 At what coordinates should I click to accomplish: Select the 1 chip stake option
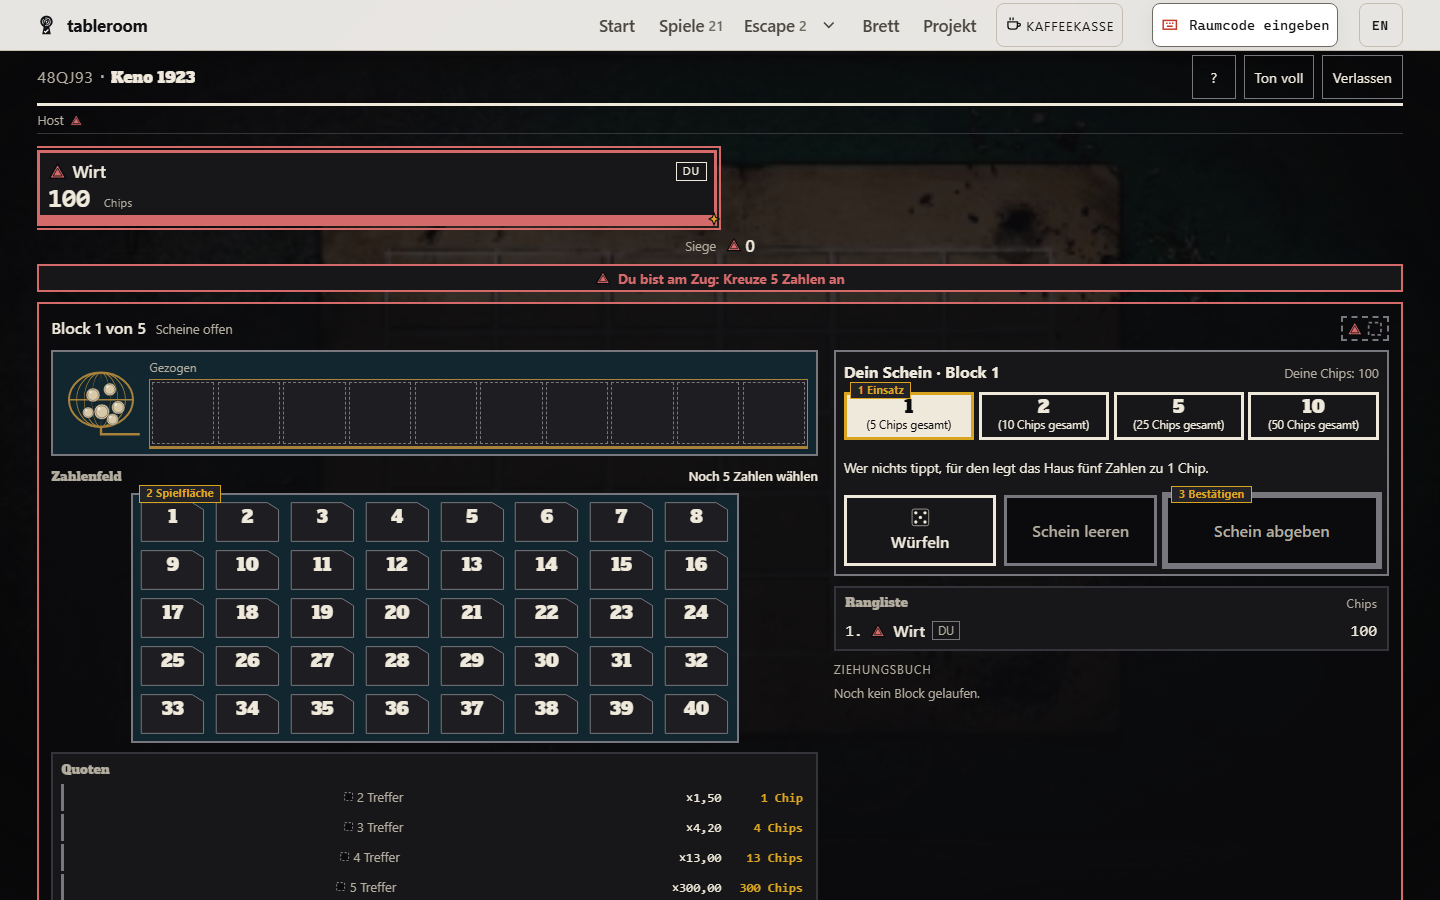tap(909, 416)
